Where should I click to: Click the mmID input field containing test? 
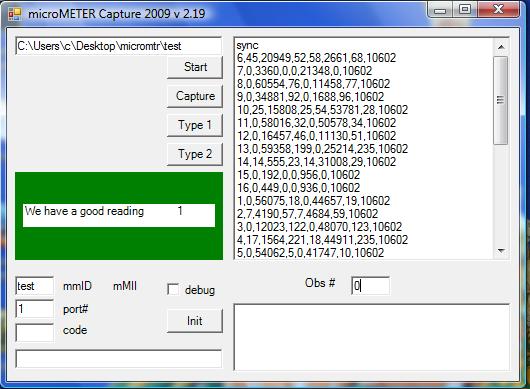pyautogui.click(x=34, y=286)
